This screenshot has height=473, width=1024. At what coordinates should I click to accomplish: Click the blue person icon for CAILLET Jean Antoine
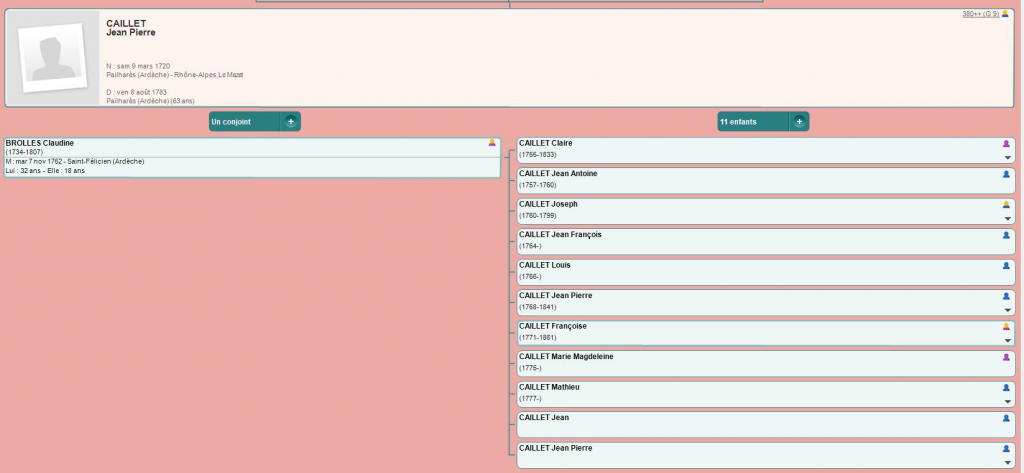point(1007,174)
